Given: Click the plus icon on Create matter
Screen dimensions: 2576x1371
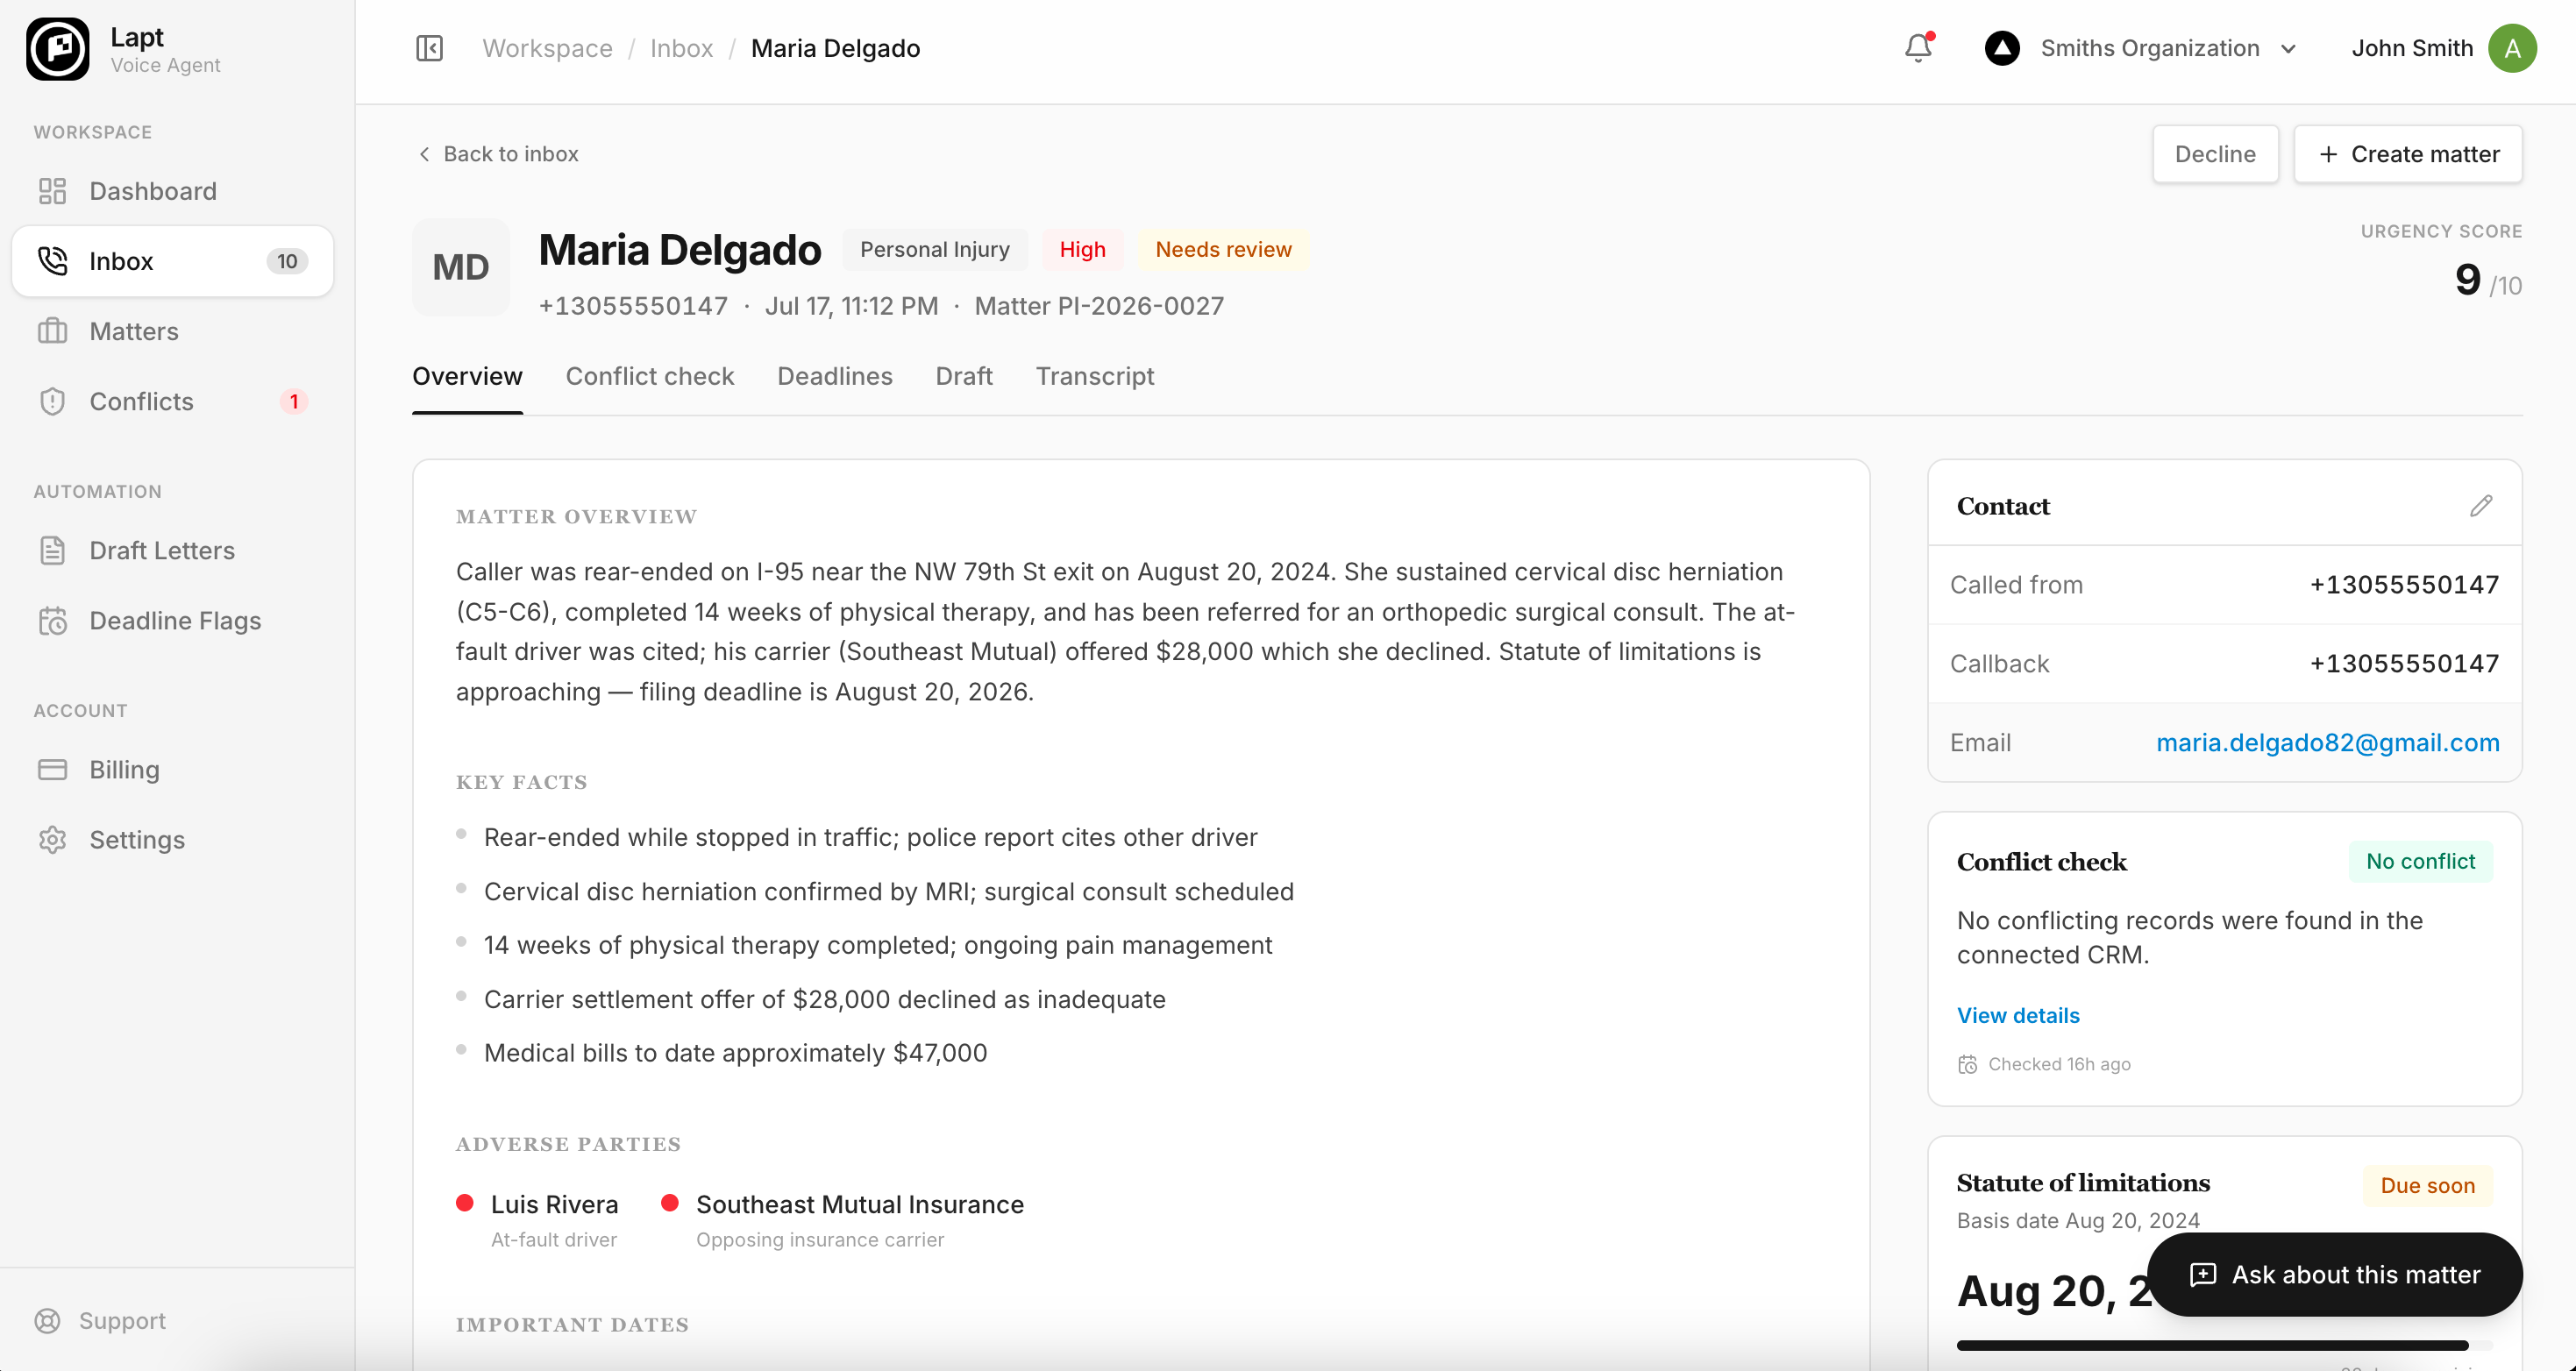Looking at the screenshot, I should [2328, 154].
